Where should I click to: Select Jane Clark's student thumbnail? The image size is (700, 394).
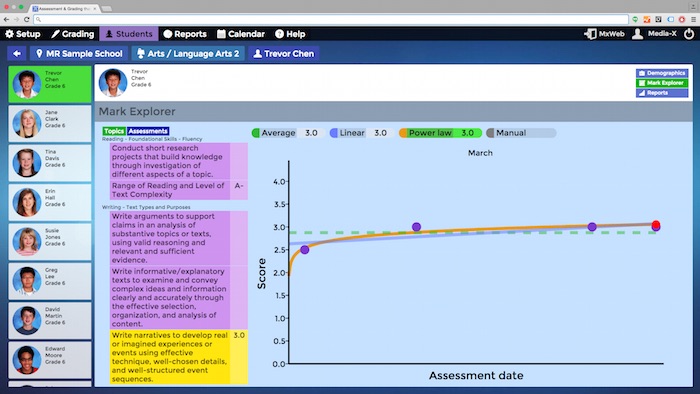pos(50,123)
